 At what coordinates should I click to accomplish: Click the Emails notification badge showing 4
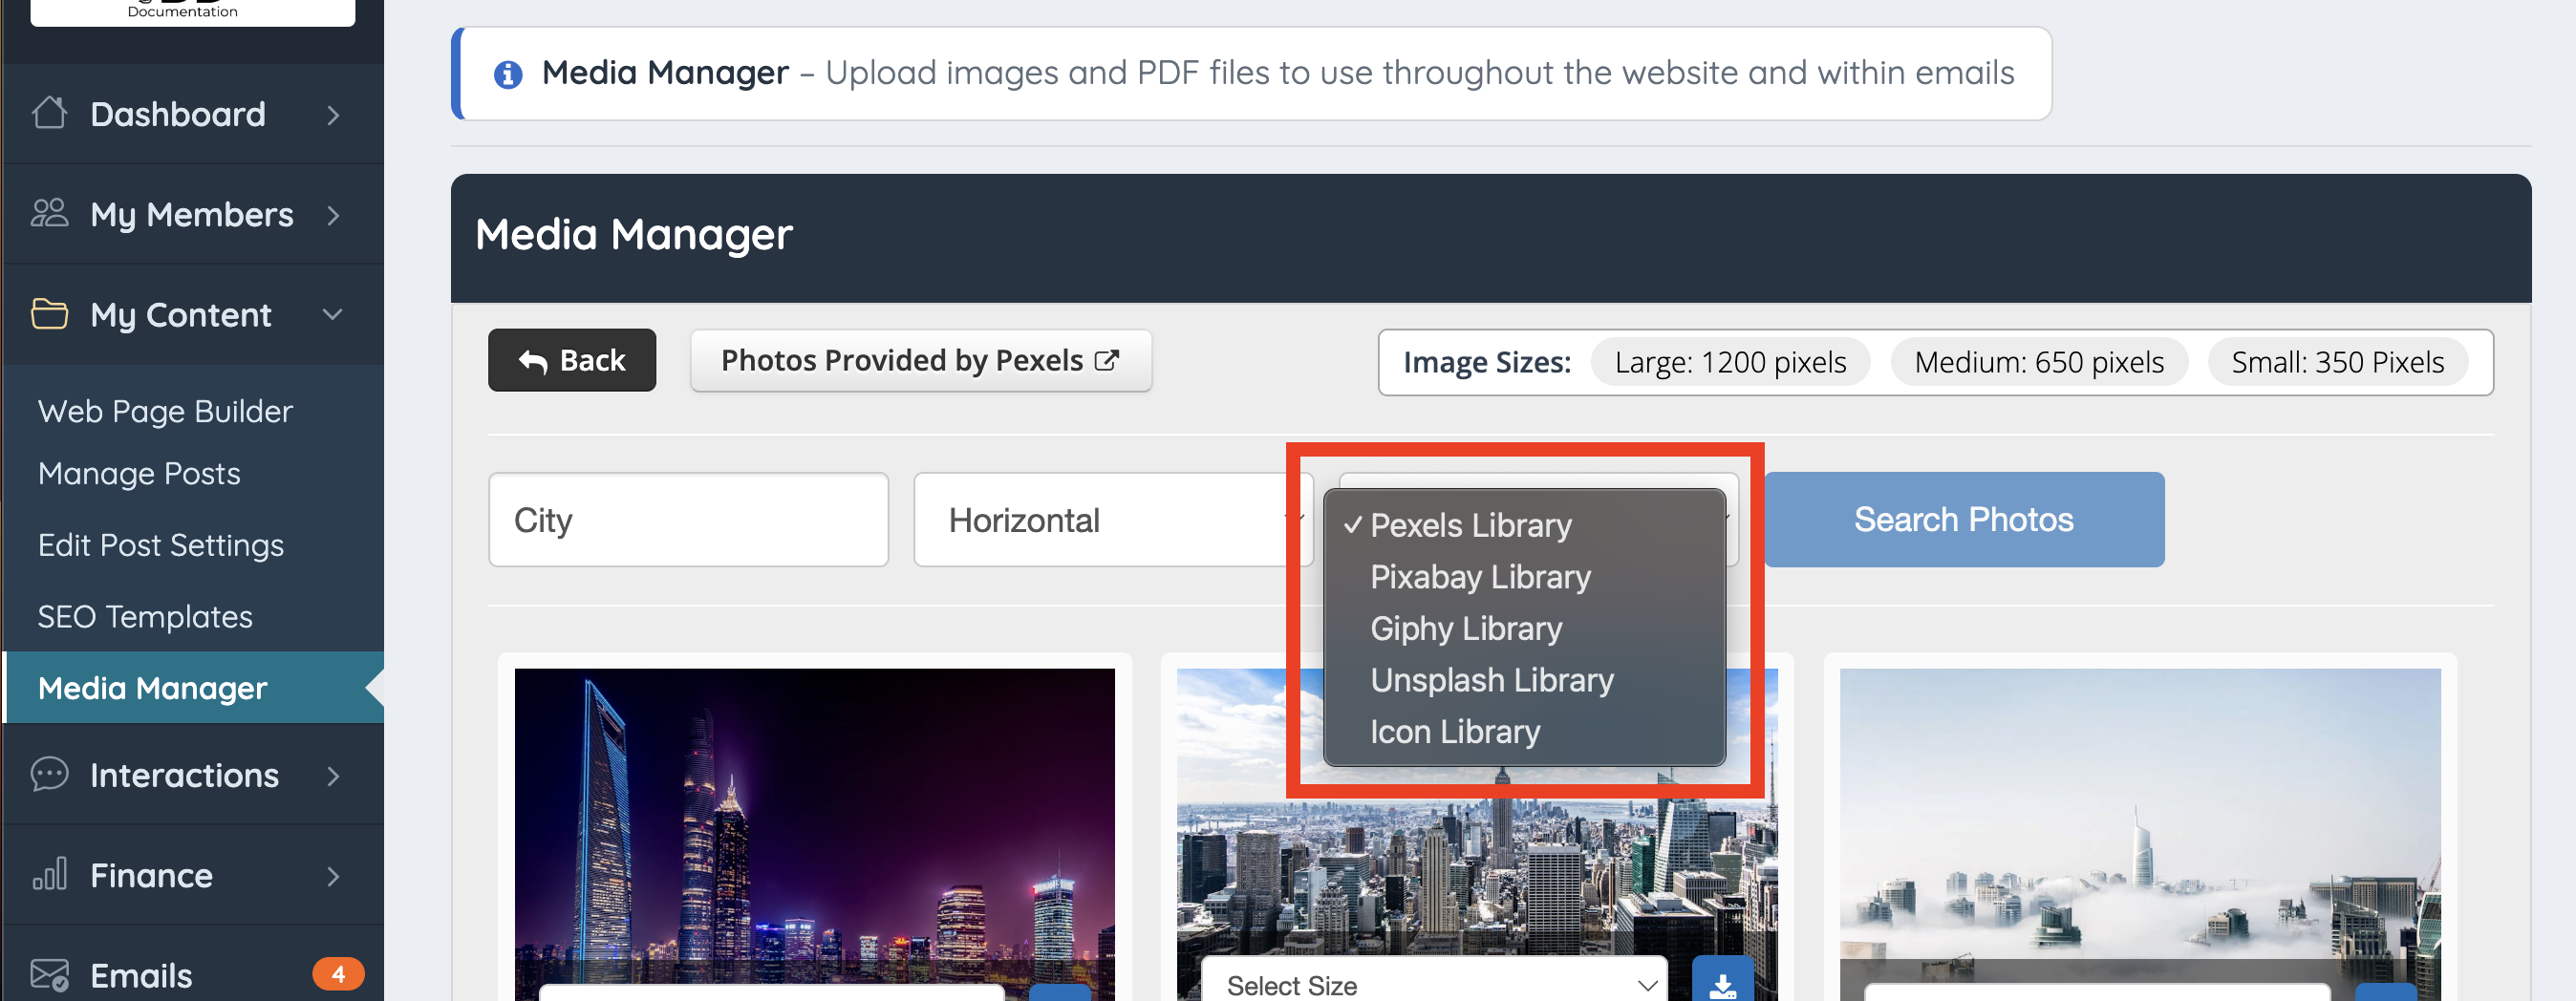338,973
